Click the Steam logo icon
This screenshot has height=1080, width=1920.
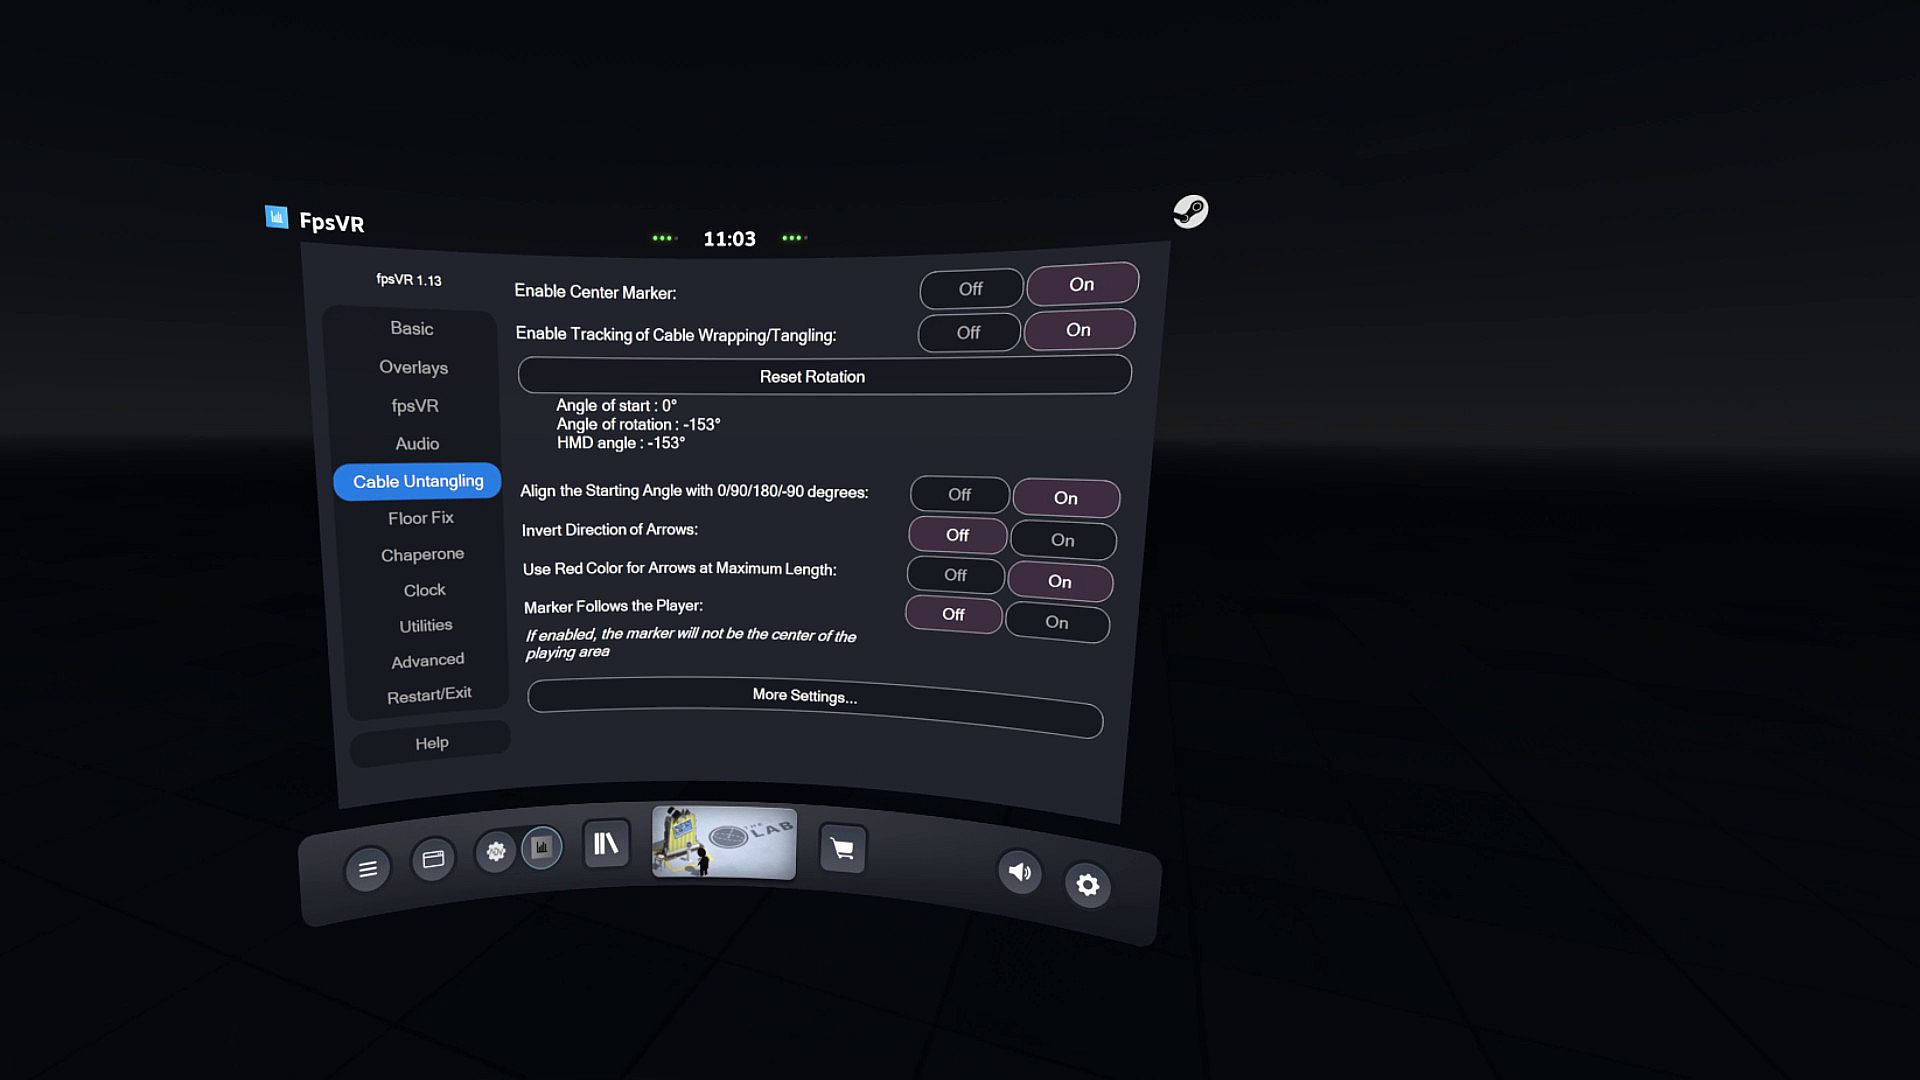pyautogui.click(x=1190, y=211)
